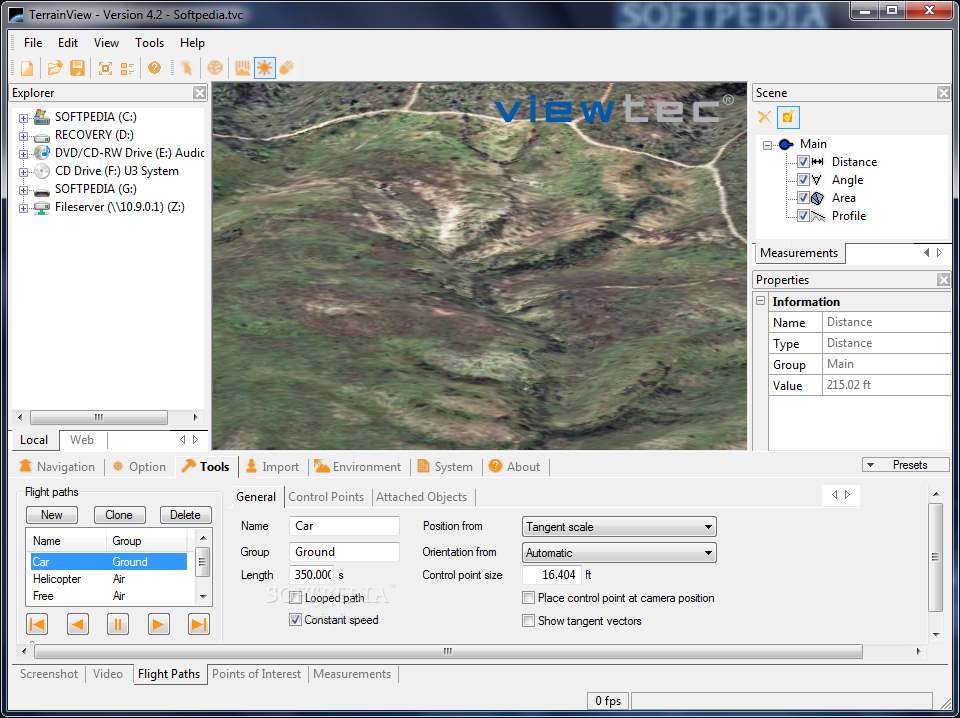Viewport: 960px width, 718px height.
Task: Collapse Information section in Properties
Action: pos(760,301)
